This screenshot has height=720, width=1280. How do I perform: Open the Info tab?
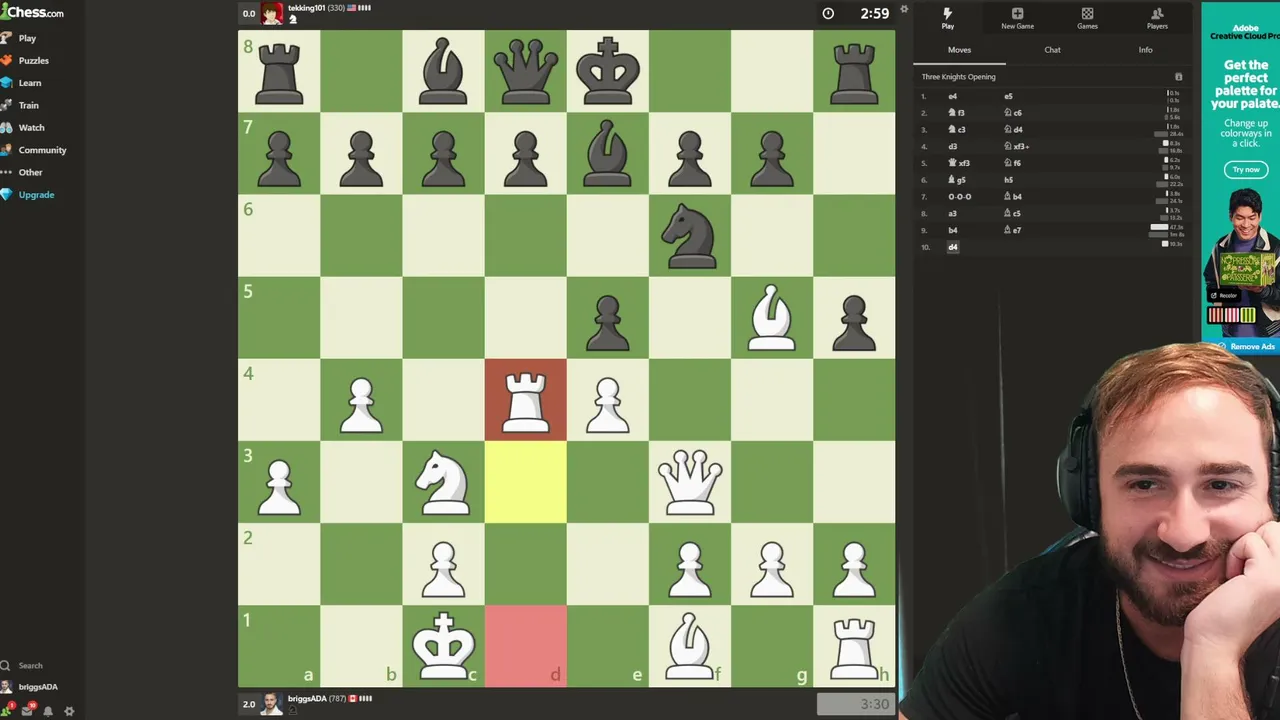pos(1145,50)
